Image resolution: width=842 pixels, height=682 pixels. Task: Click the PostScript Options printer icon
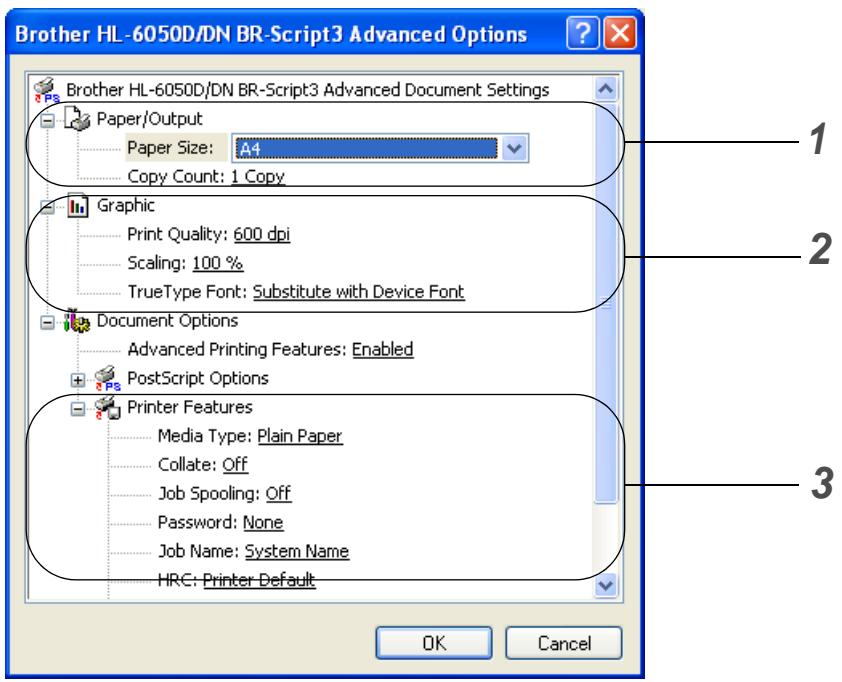click(x=107, y=379)
